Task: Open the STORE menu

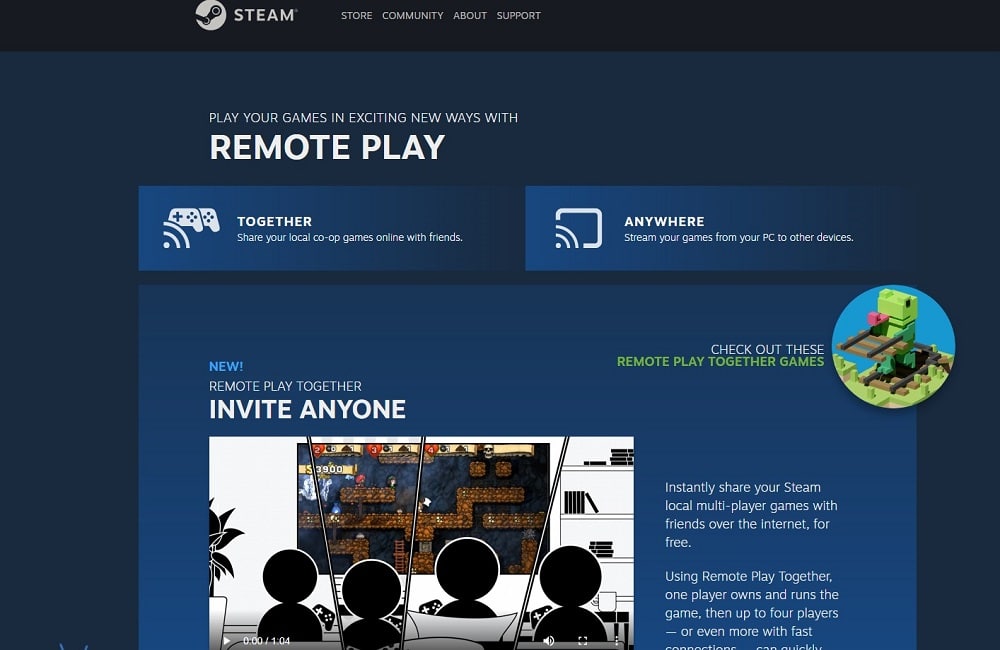Action: coord(357,15)
